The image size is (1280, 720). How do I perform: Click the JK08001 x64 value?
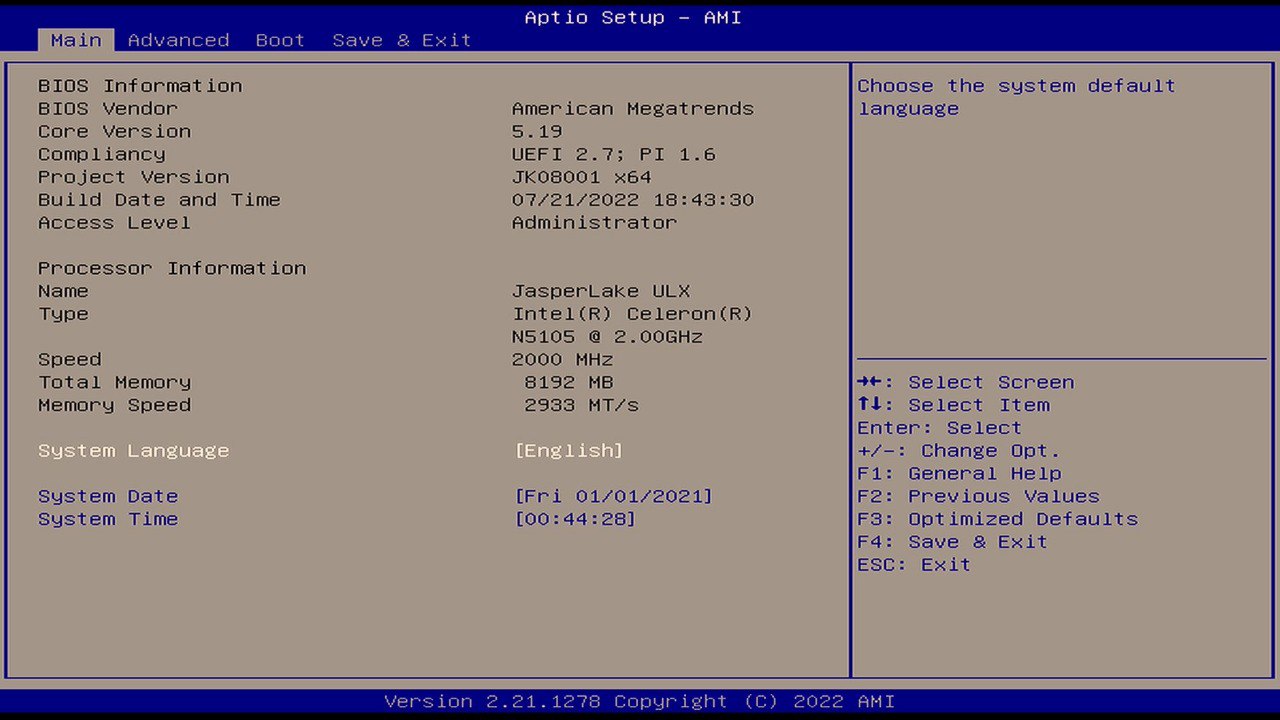582,177
